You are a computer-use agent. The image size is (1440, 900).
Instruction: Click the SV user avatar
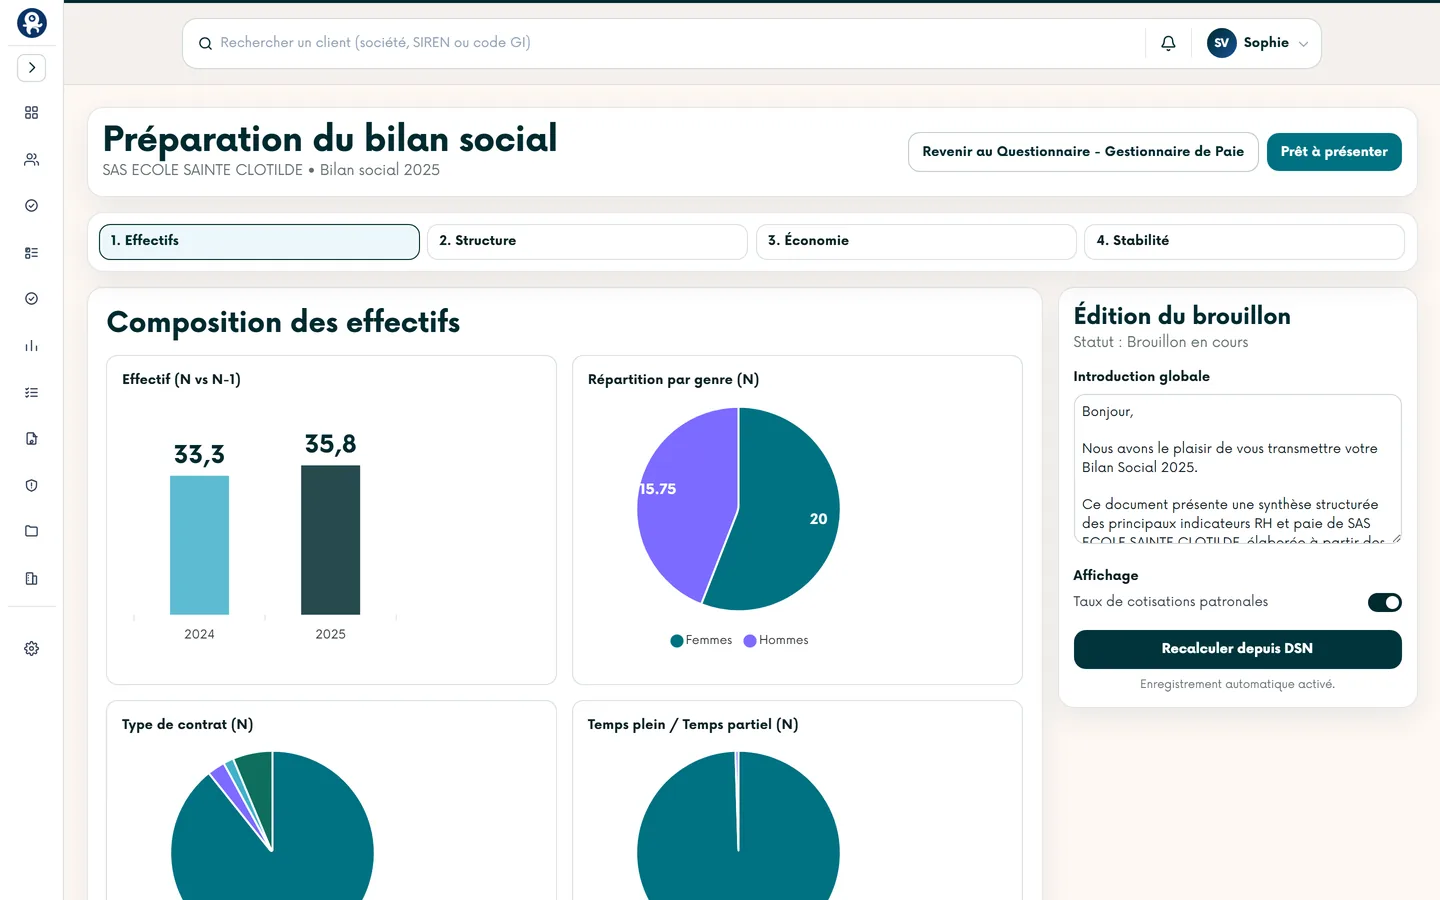point(1222,43)
